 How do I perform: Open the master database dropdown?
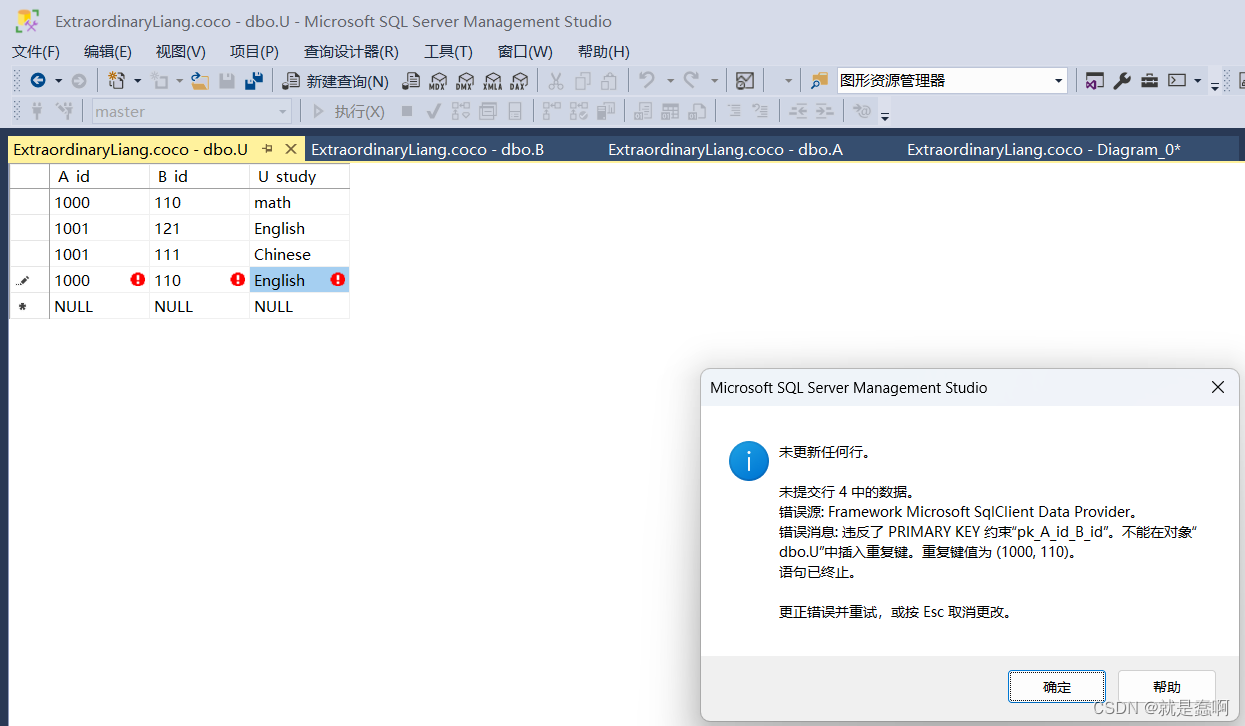[284, 111]
